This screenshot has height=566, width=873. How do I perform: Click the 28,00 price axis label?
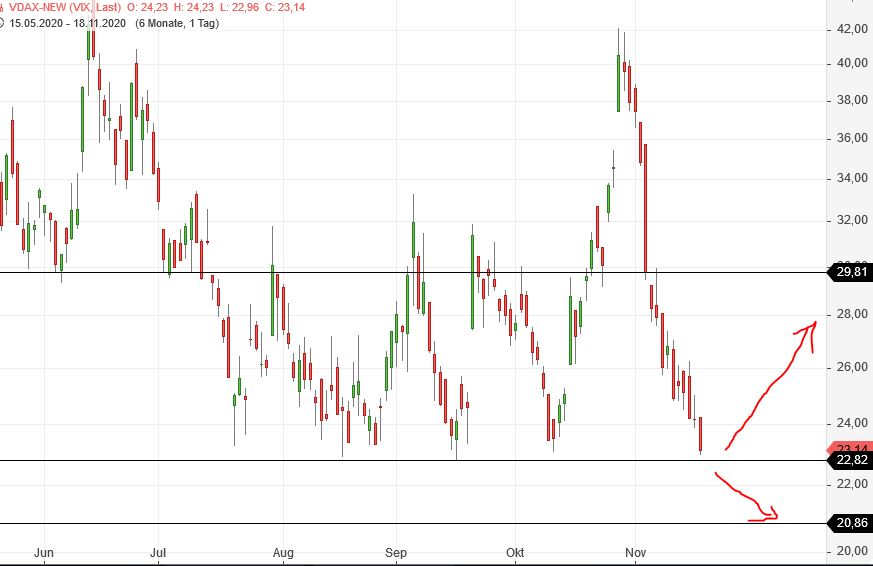(x=852, y=315)
